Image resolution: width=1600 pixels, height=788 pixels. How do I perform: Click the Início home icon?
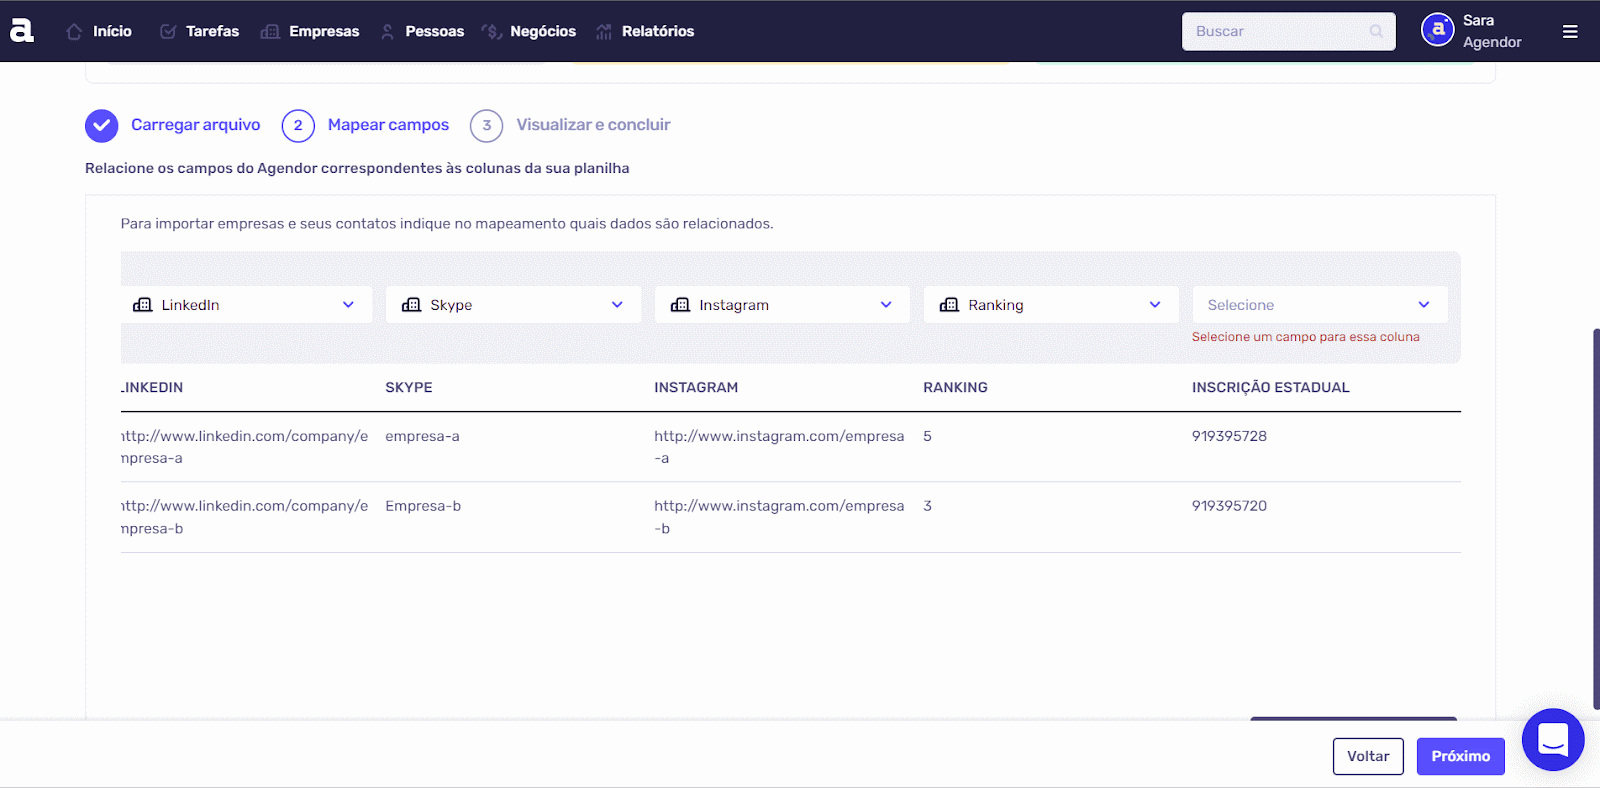pos(74,32)
